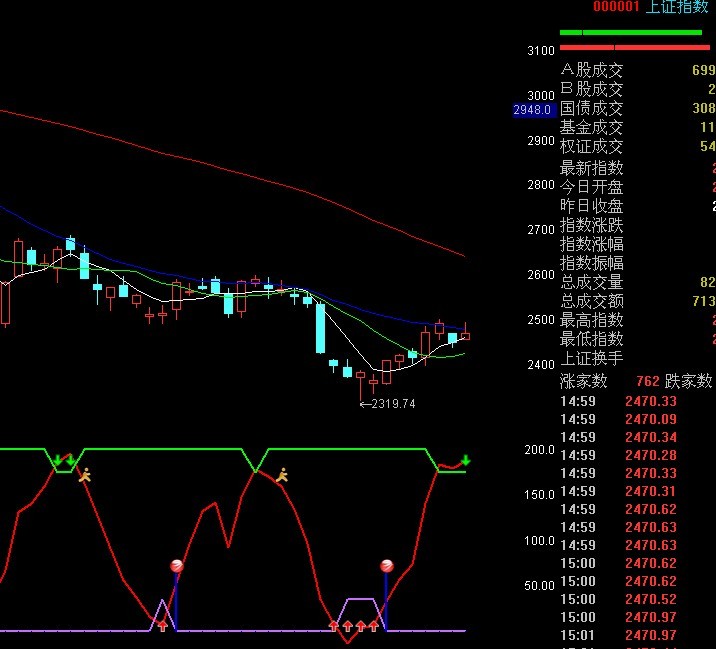Click the tick price 2470.34

[651, 437]
